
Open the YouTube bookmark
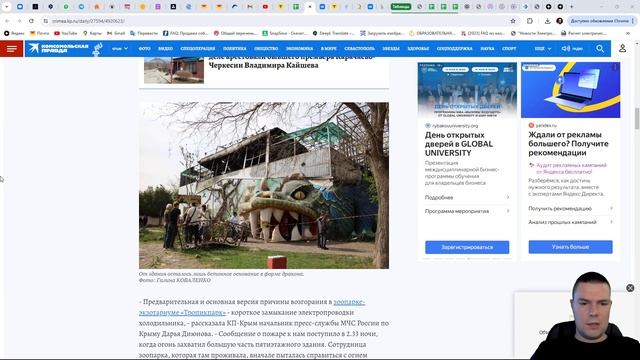point(66,33)
